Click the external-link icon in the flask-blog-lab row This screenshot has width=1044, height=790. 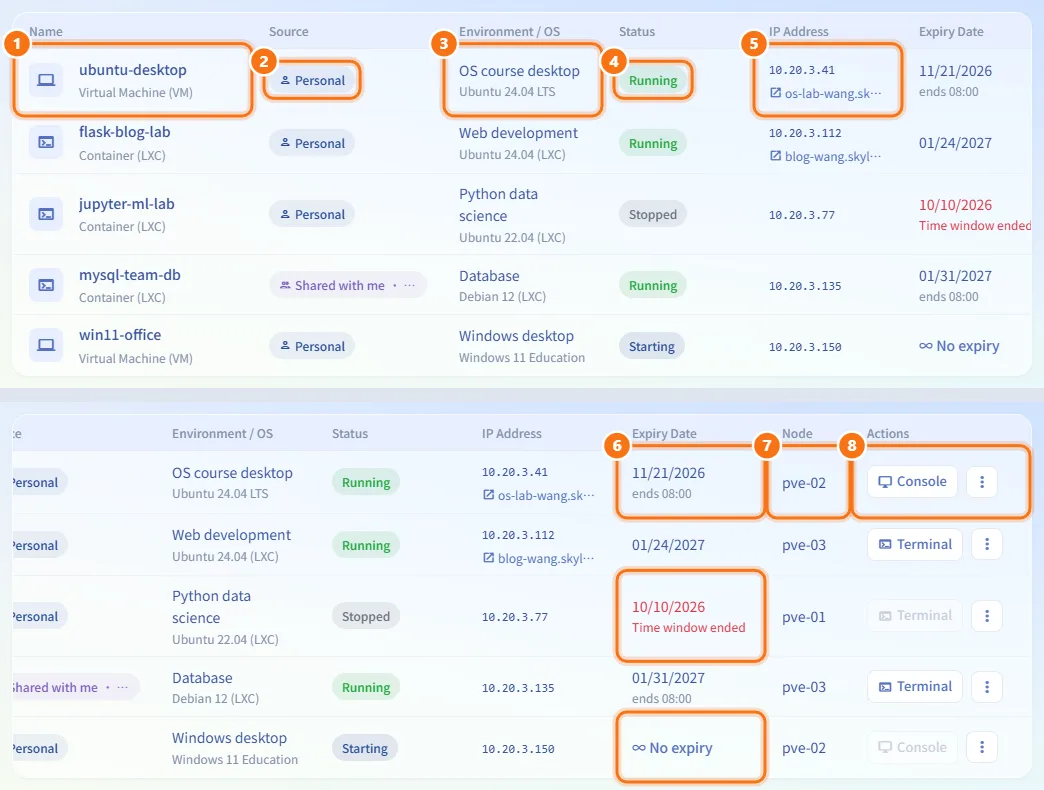775,156
